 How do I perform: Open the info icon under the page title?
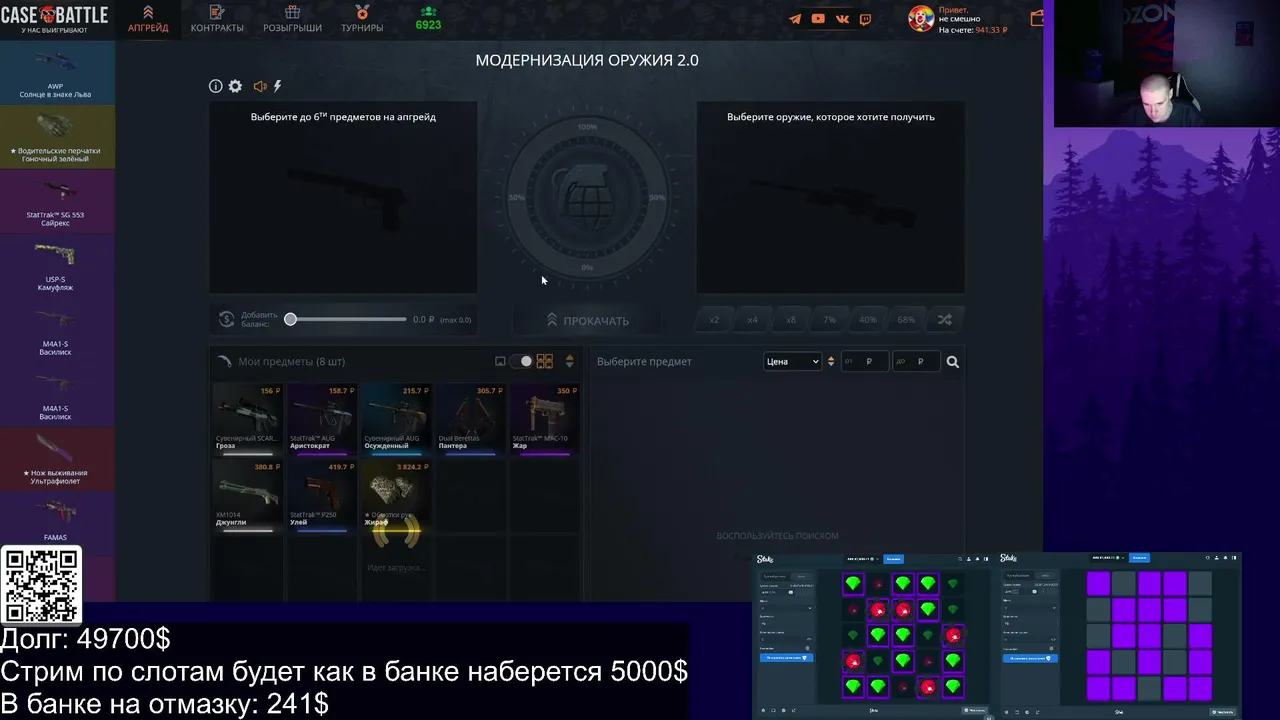[215, 87]
